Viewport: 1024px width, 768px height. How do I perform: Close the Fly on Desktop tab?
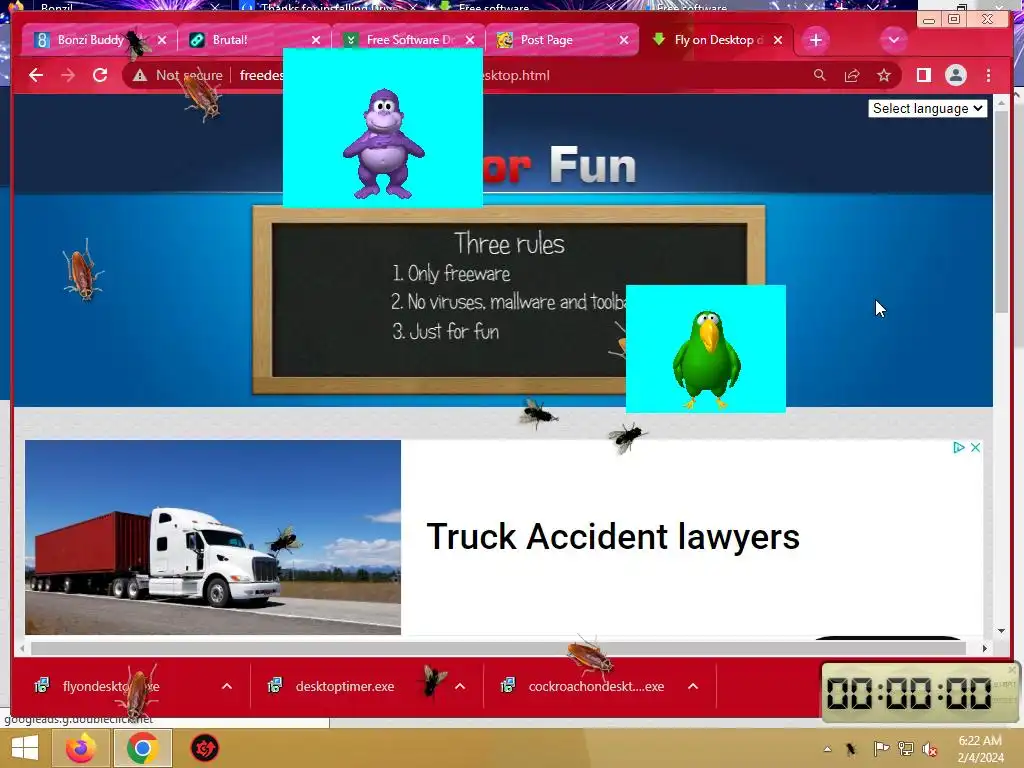pos(778,40)
